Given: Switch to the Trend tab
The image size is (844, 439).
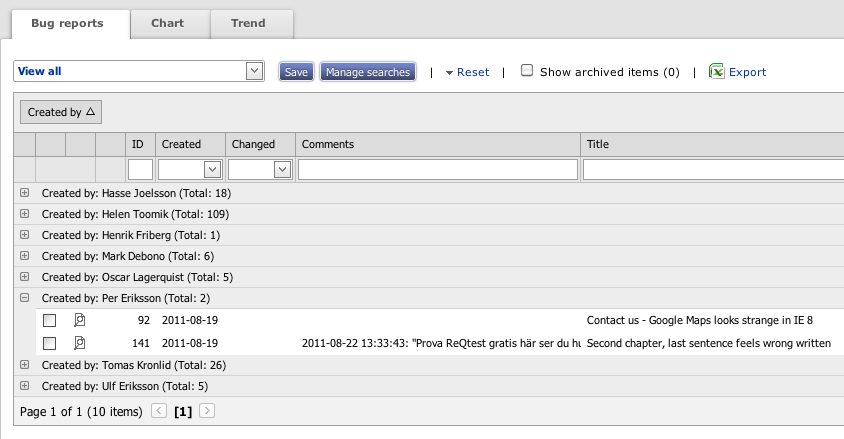Looking at the screenshot, I should coord(248,23).
